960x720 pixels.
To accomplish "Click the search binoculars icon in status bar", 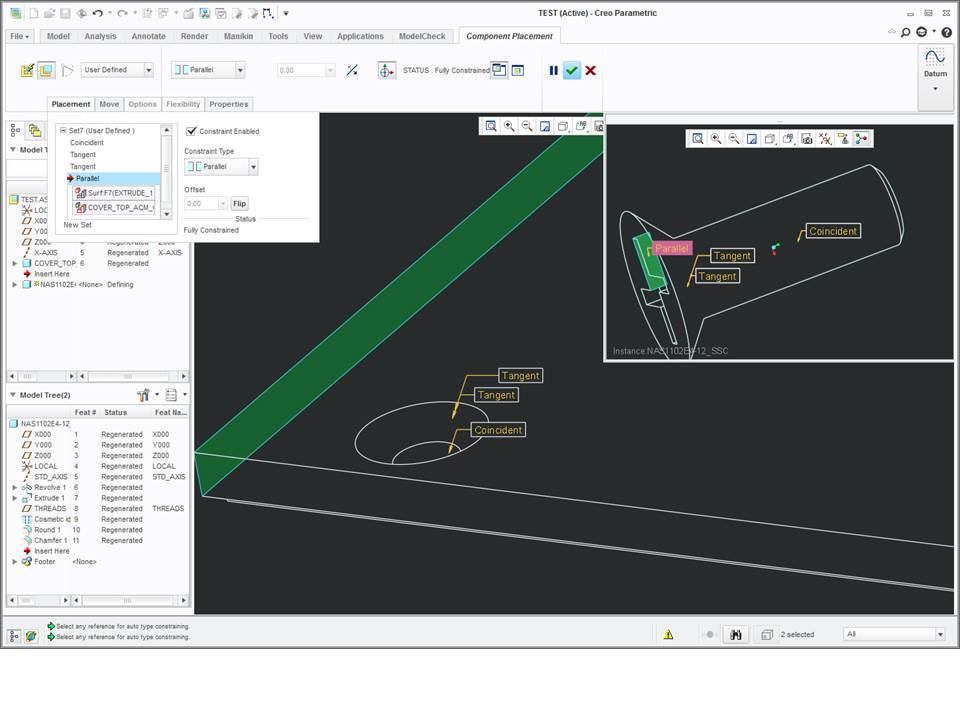I will 736,635.
